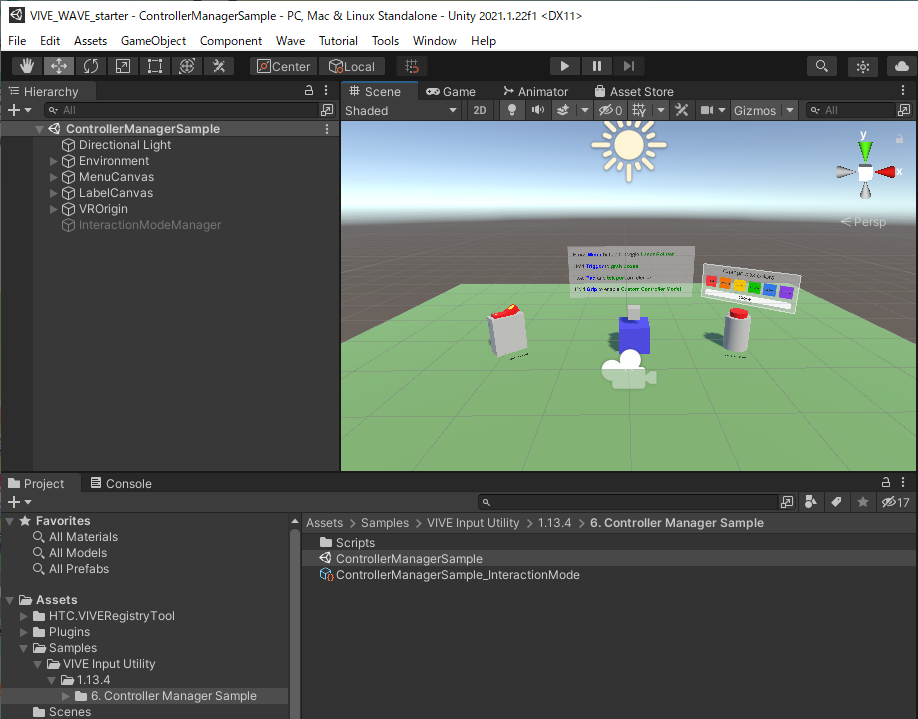Open the custom editor tools wrench icon

tap(219, 66)
